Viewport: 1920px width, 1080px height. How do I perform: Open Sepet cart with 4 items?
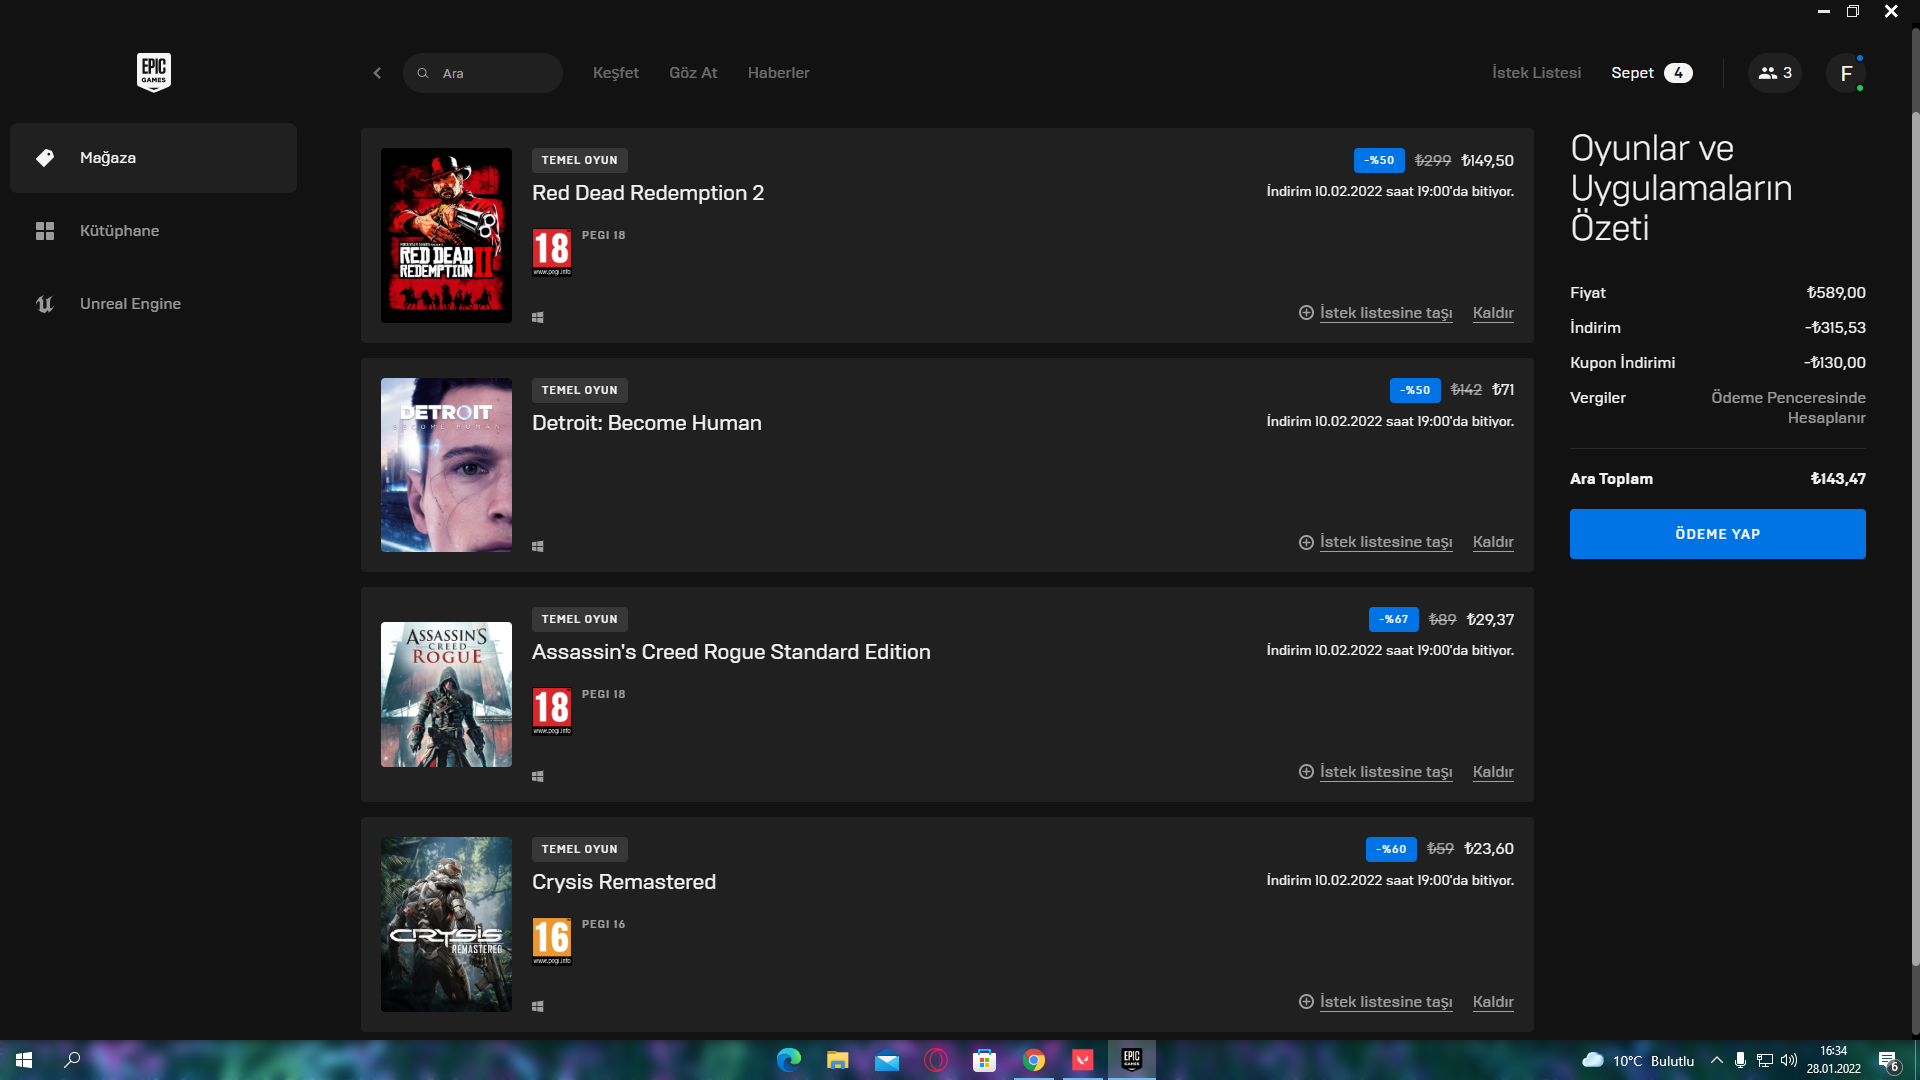[x=1651, y=73]
